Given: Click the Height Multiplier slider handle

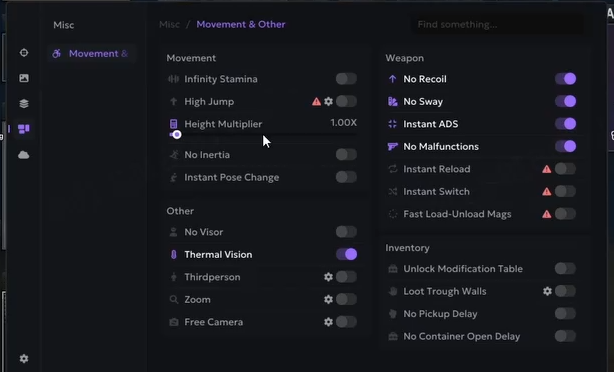Looking at the screenshot, I should pyautogui.click(x=177, y=135).
